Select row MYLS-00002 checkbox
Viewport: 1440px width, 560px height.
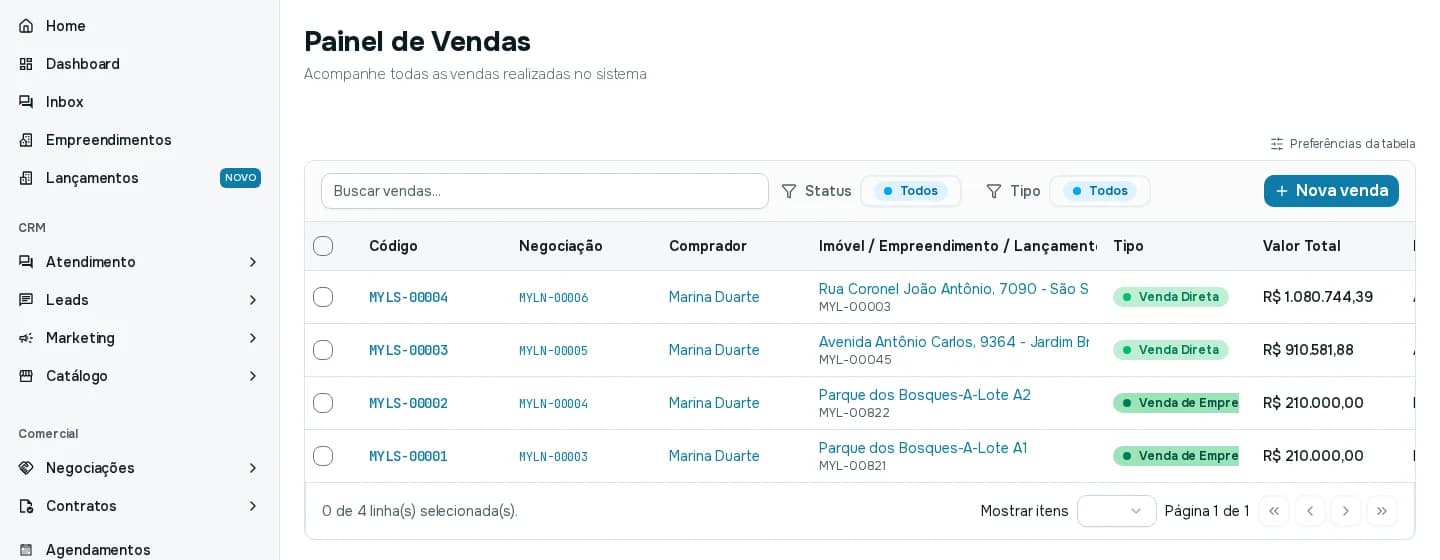[x=323, y=403]
